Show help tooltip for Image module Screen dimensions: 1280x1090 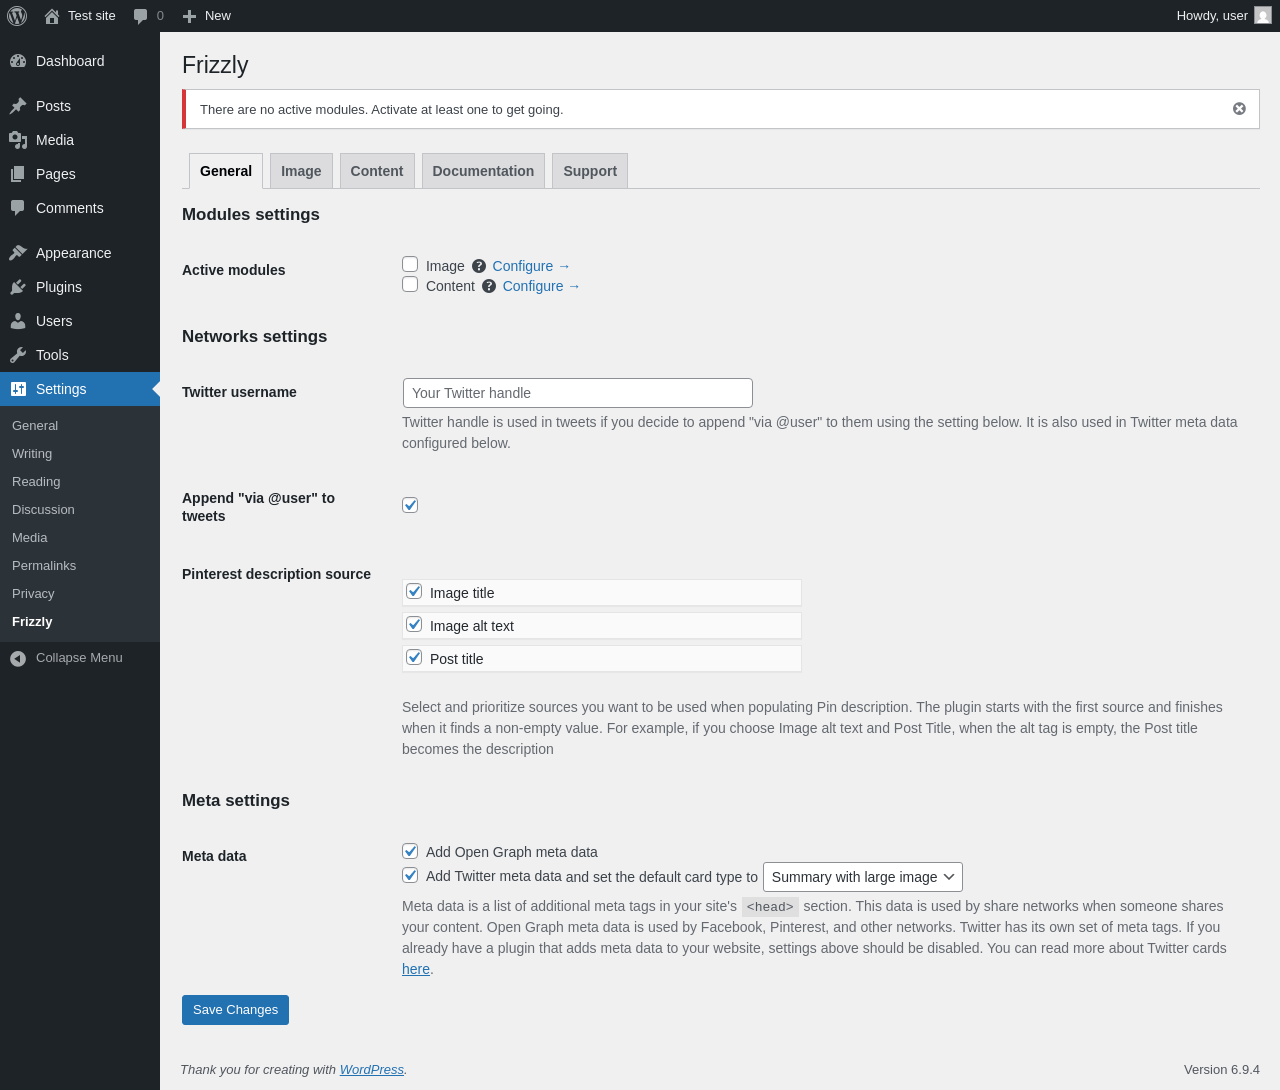point(479,266)
